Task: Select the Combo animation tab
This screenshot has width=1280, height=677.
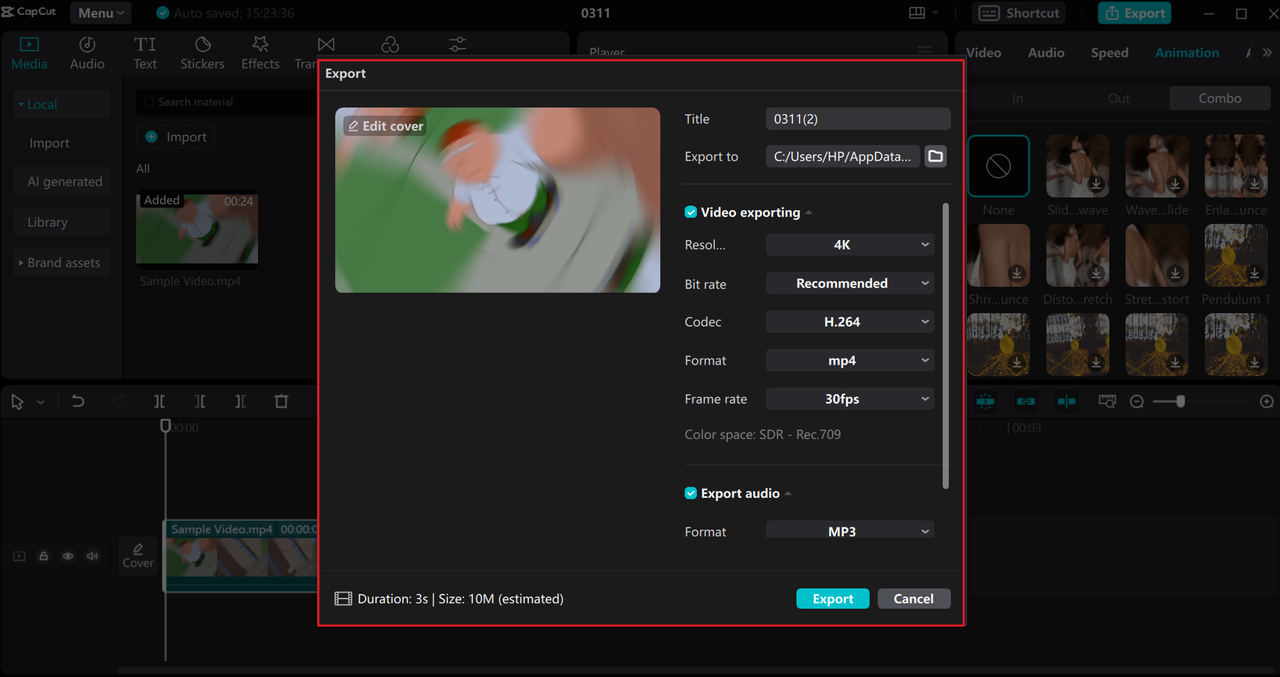Action: (x=1220, y=98)
